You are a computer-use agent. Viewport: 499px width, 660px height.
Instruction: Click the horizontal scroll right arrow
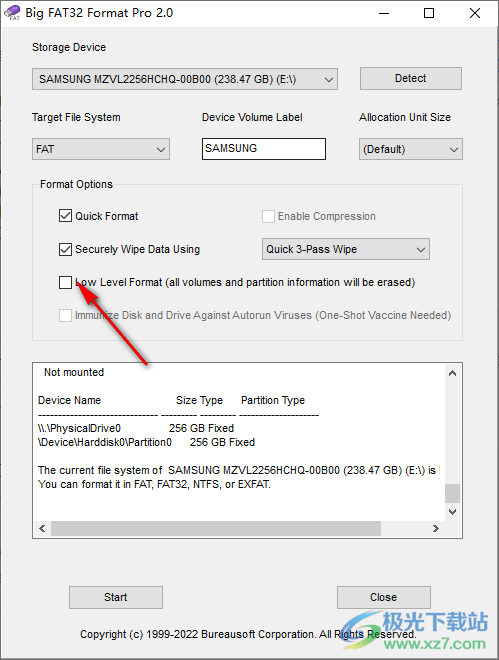(x=436, y=528)
